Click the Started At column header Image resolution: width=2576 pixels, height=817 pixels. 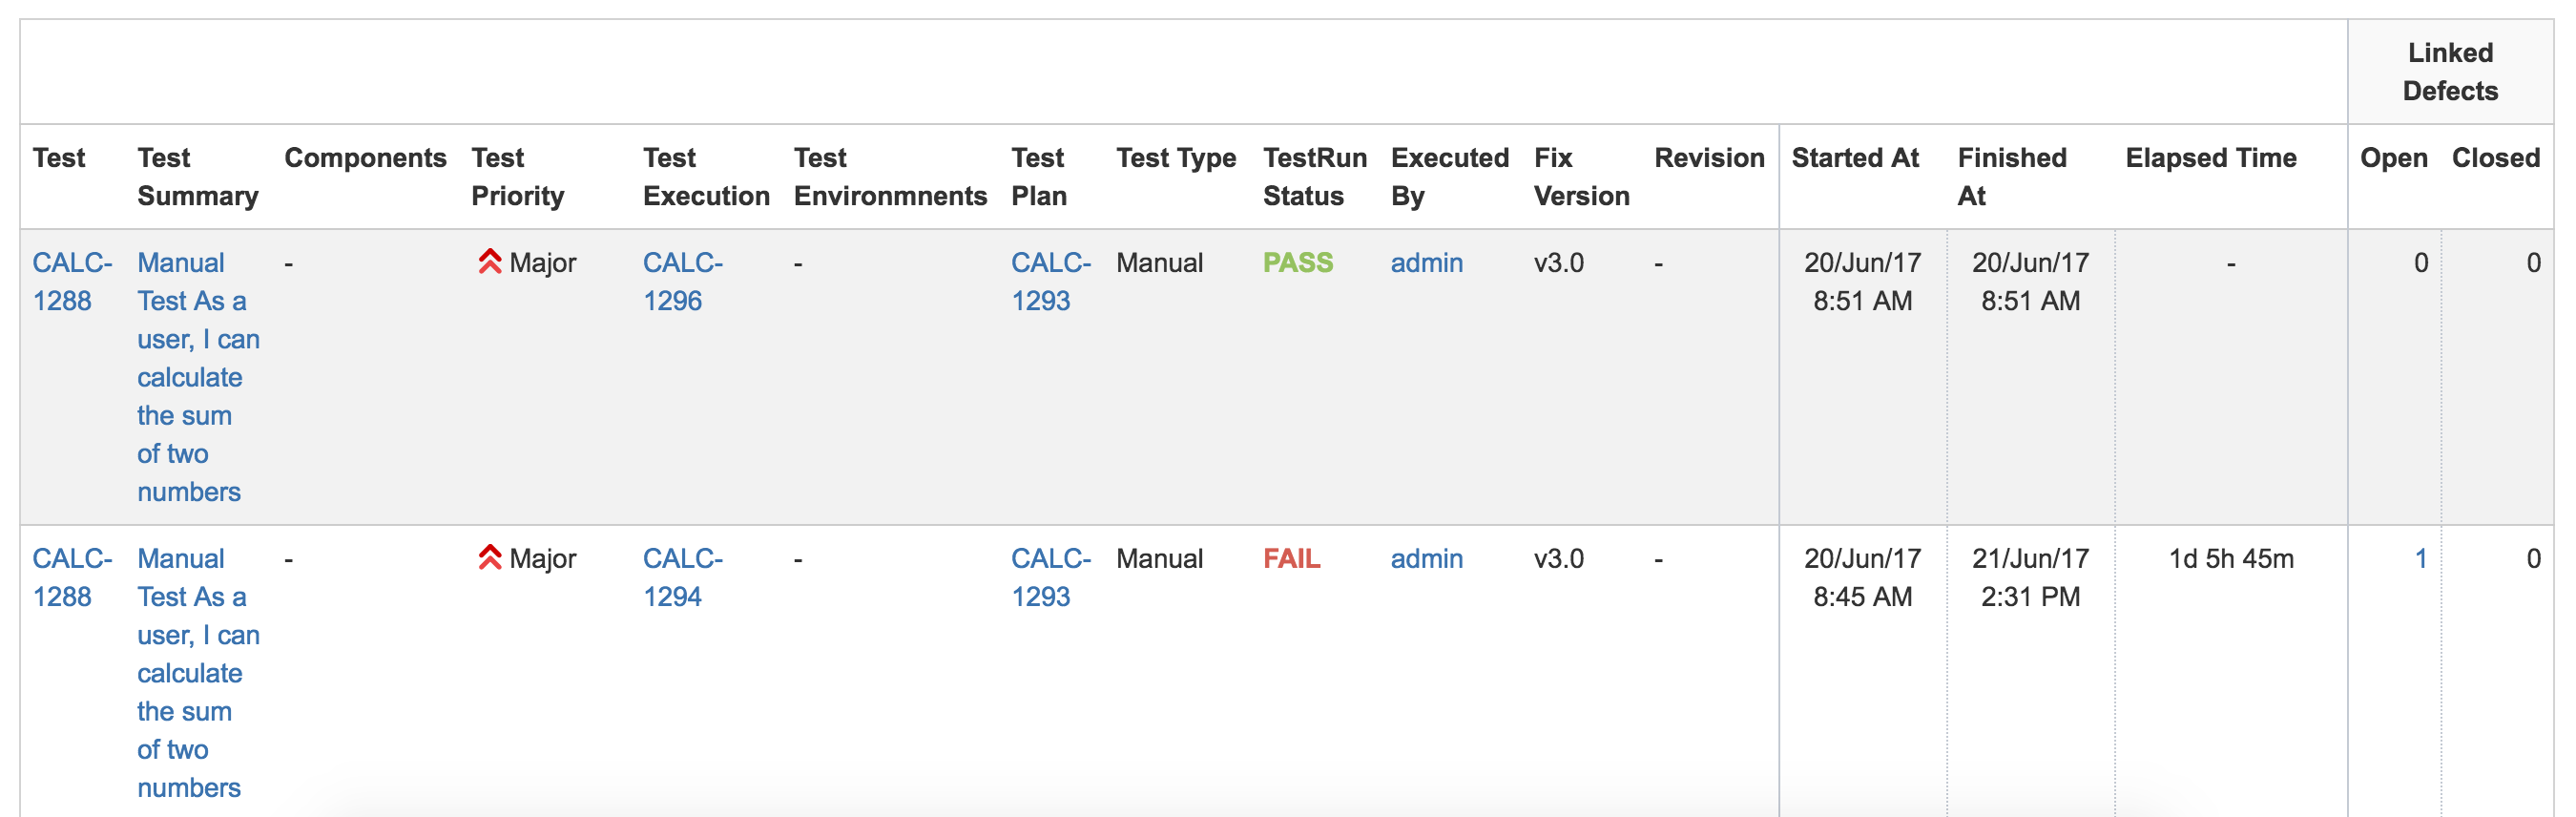pyautogui.click(x=1855, y=158)
